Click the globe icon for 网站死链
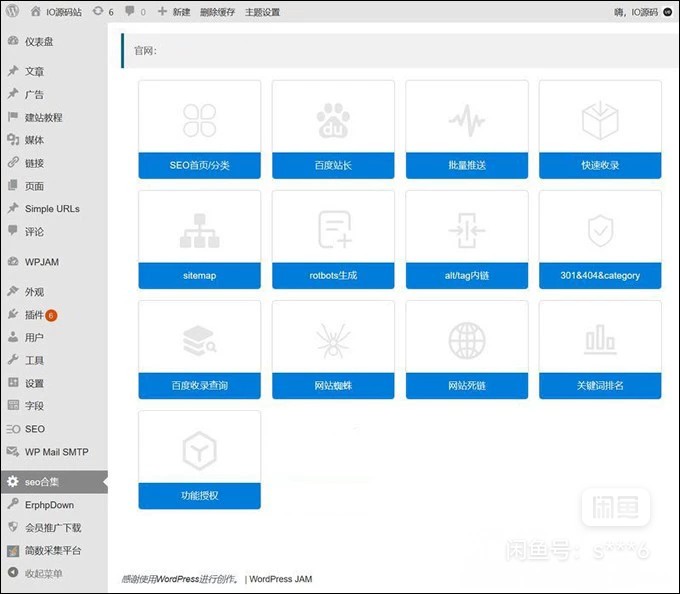 (x=467, y=341)
